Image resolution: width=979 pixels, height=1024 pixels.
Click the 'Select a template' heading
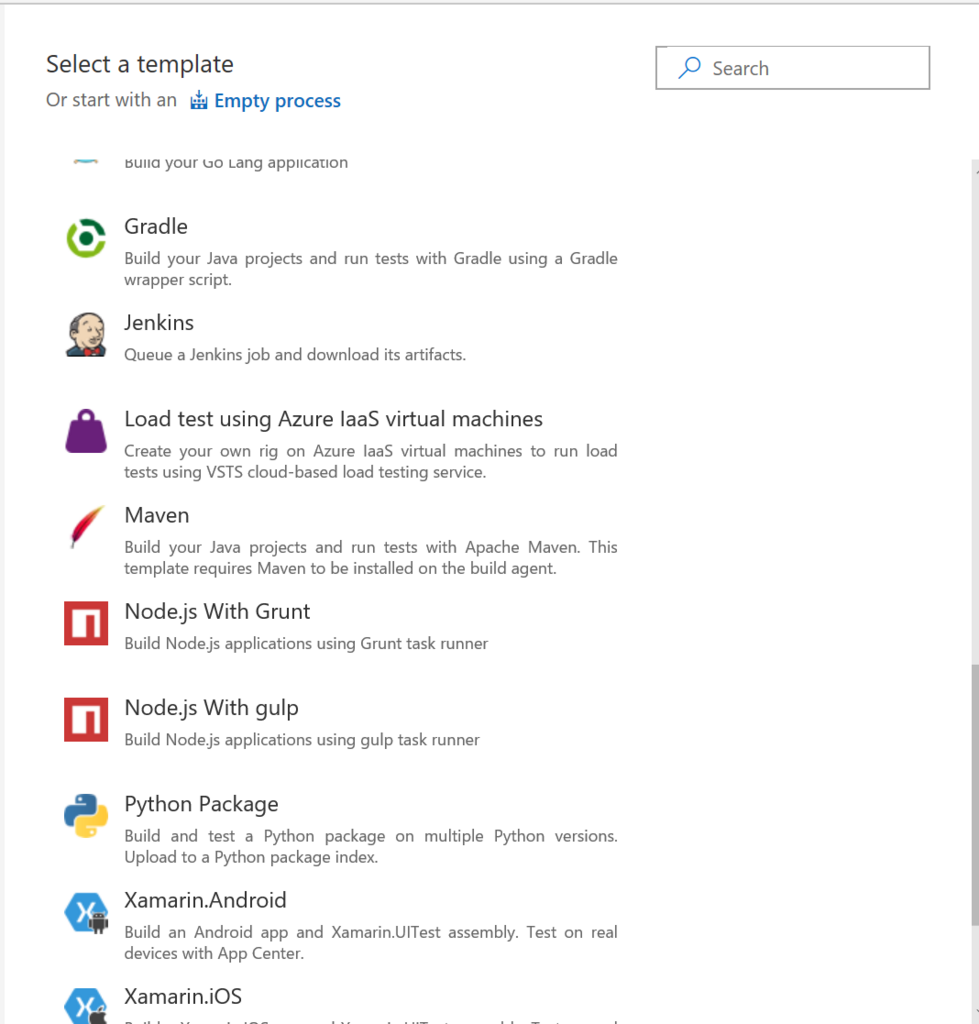(x=140, y=64)
